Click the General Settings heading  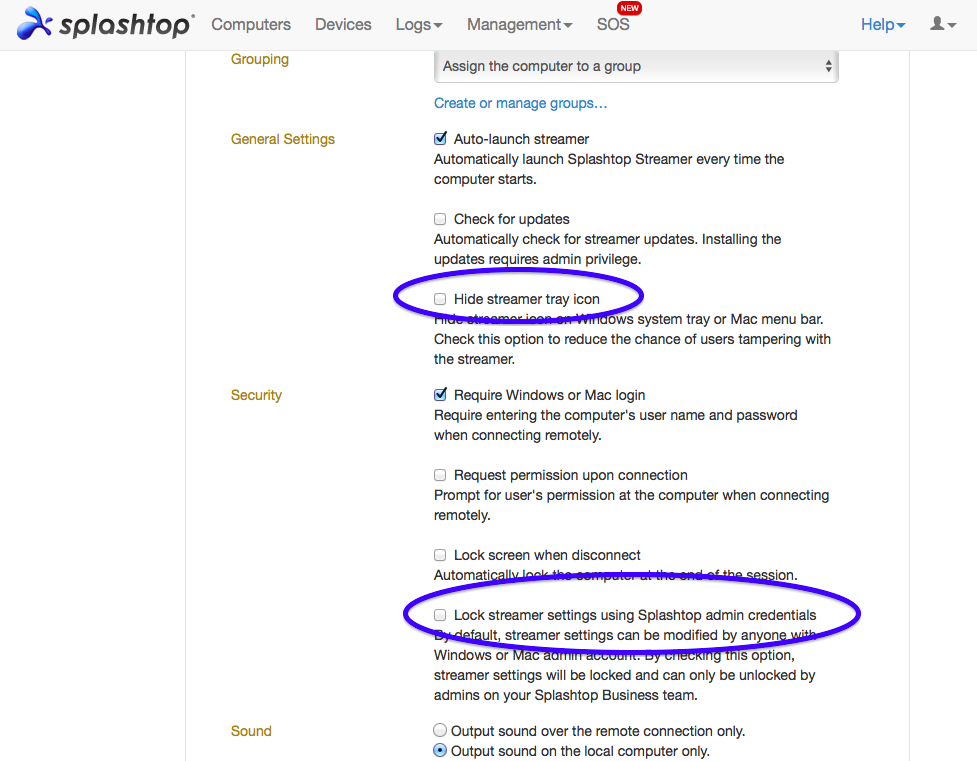(283, 139)
